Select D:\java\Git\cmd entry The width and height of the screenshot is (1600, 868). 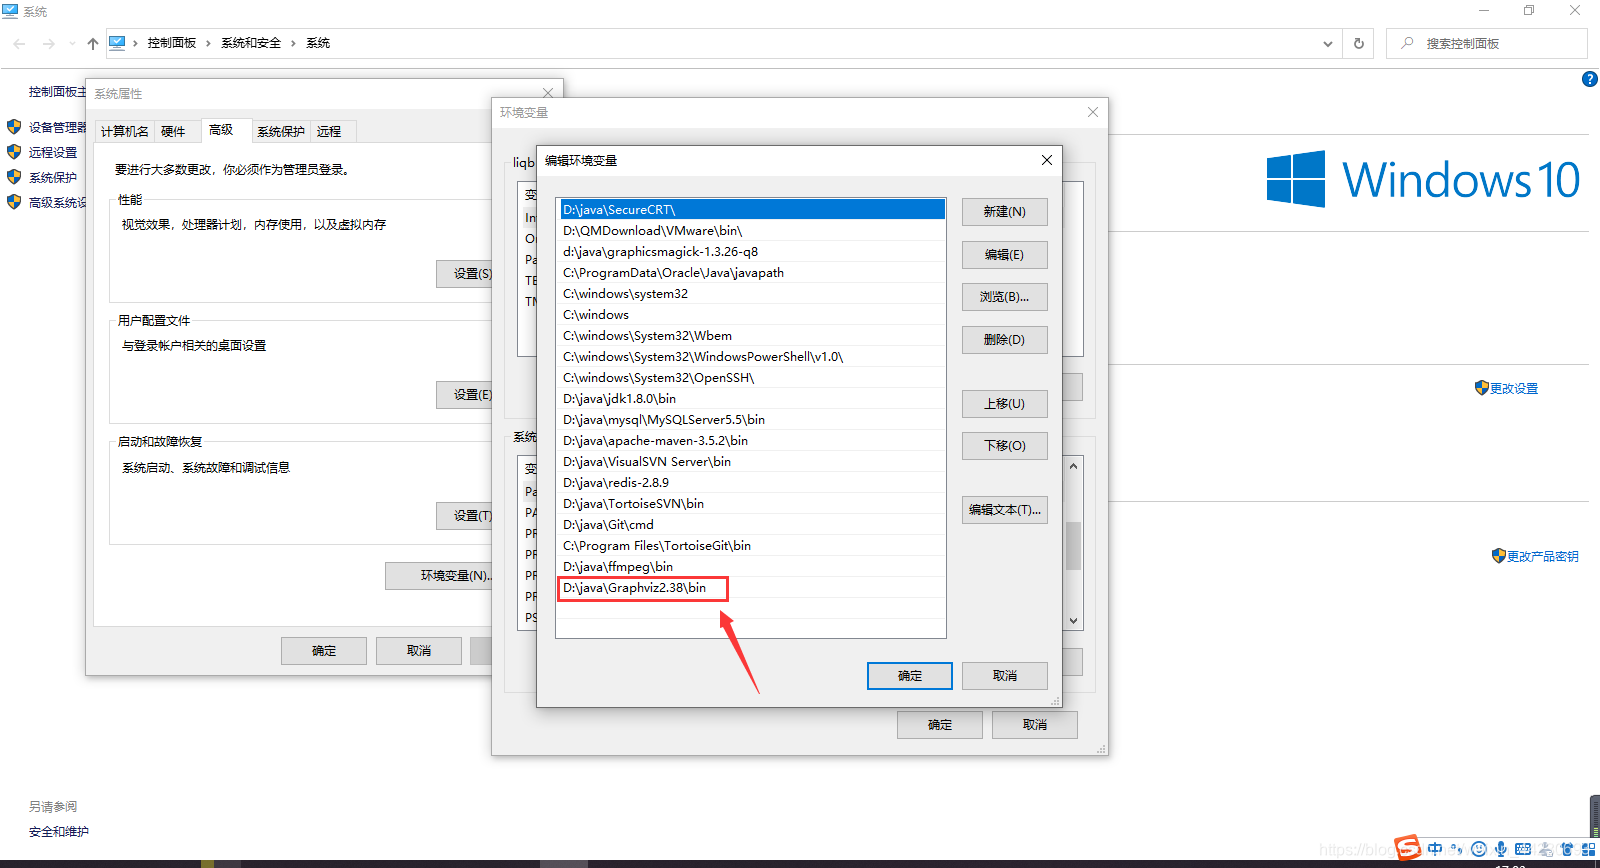(x=752, y=525)
